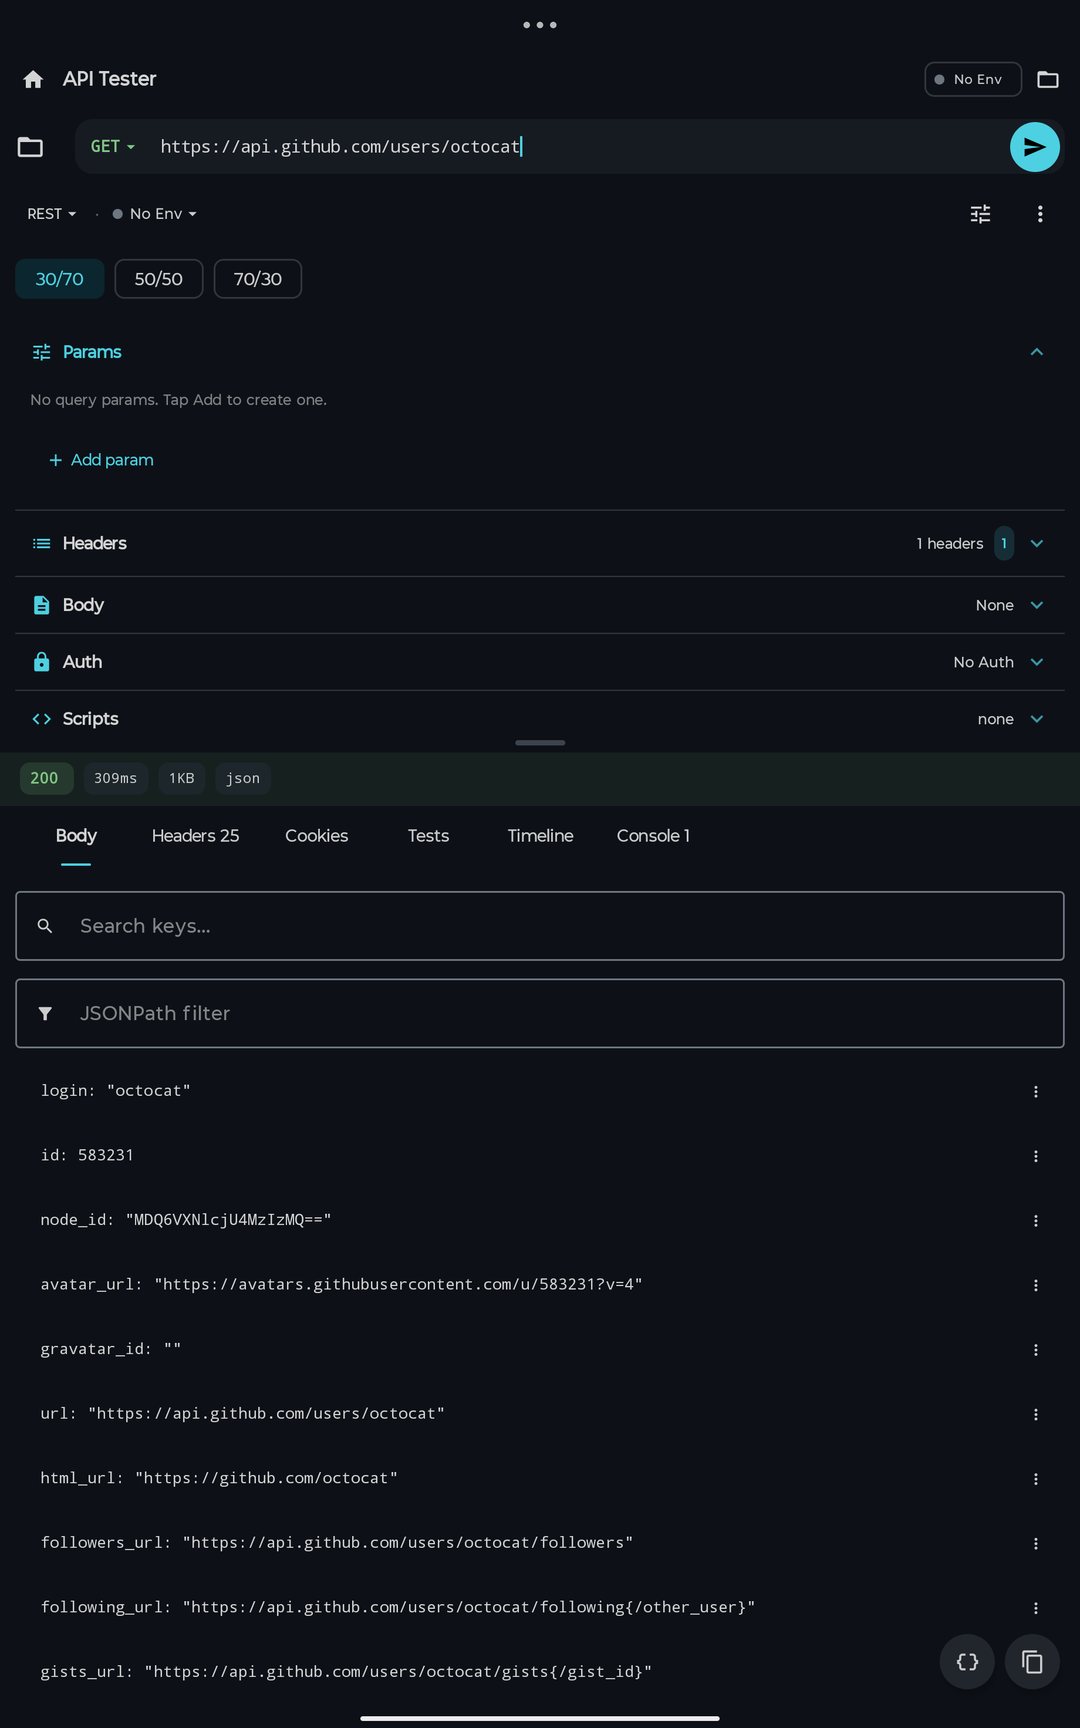Screen dimensions: 1080x1728
Task: Expand the Headers section chevron
Action: point(1037,543)
